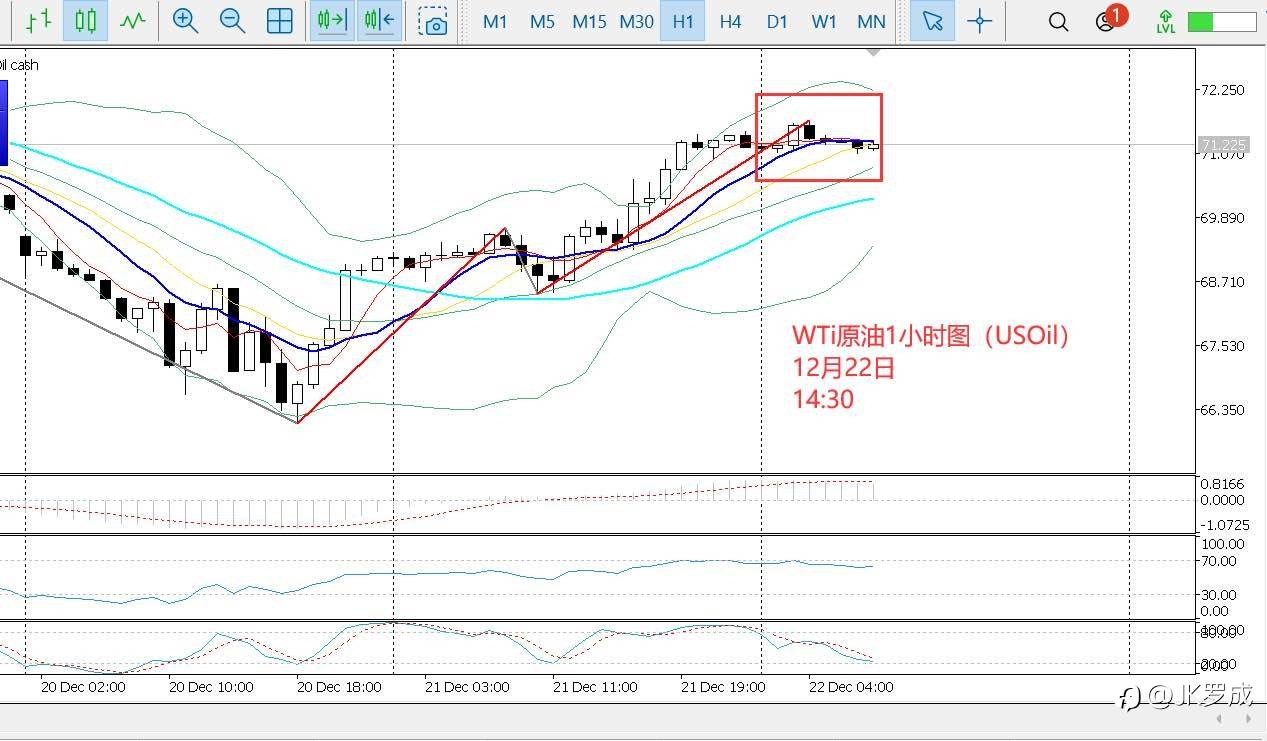
Task: Select the MN monthly timeframe
Action: click(x=871, y=21)
